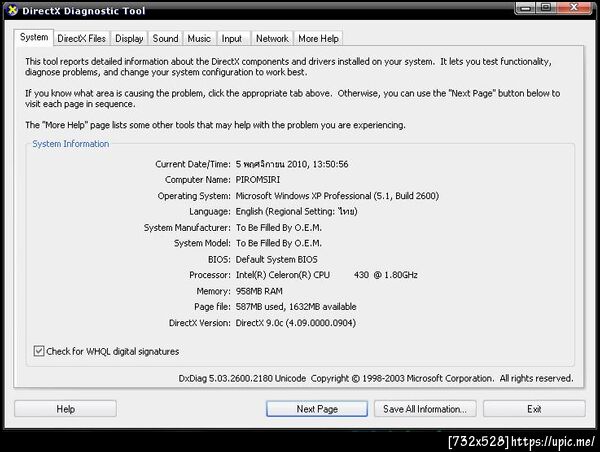Click the Exit button
The height and width of the screenshot is (452, 600).
(x=534, y=409)
